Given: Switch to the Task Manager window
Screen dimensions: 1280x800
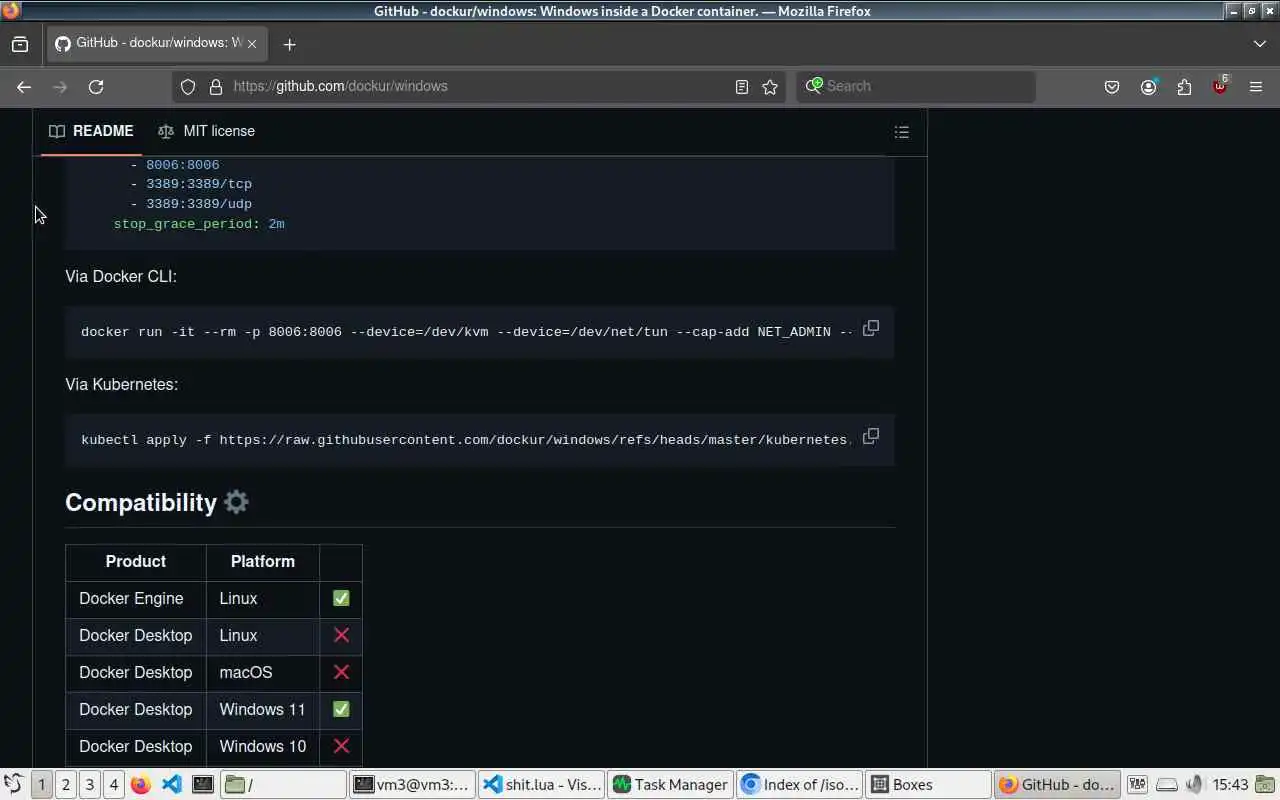Looking at the screenshot, I should point(671,785).
